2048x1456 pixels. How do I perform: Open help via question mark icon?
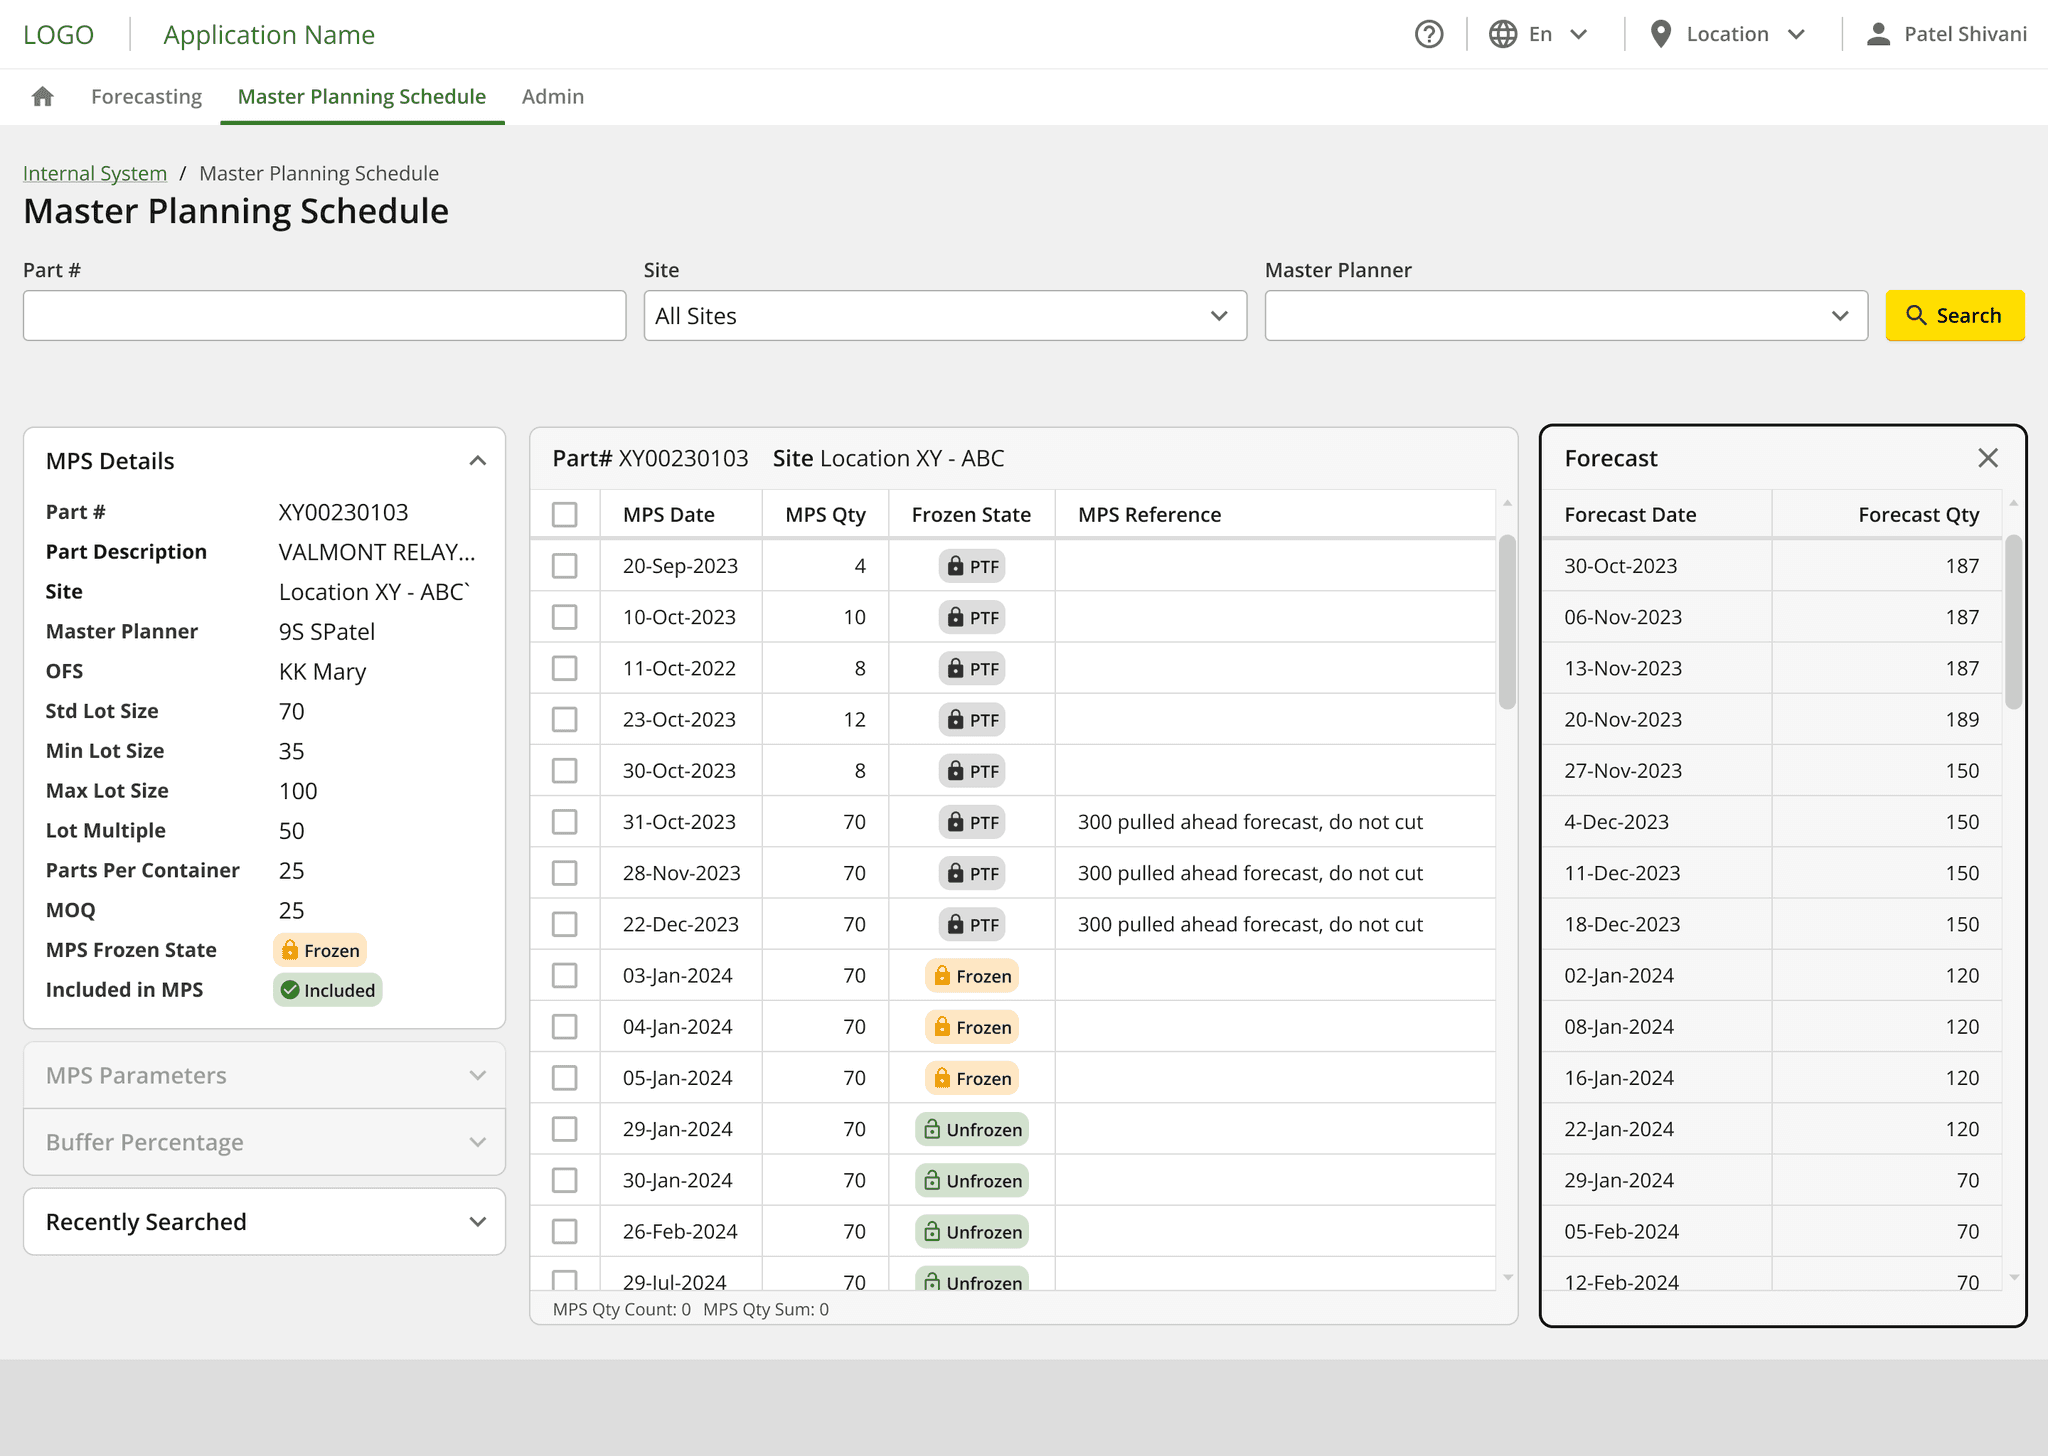click(1429, 35)
